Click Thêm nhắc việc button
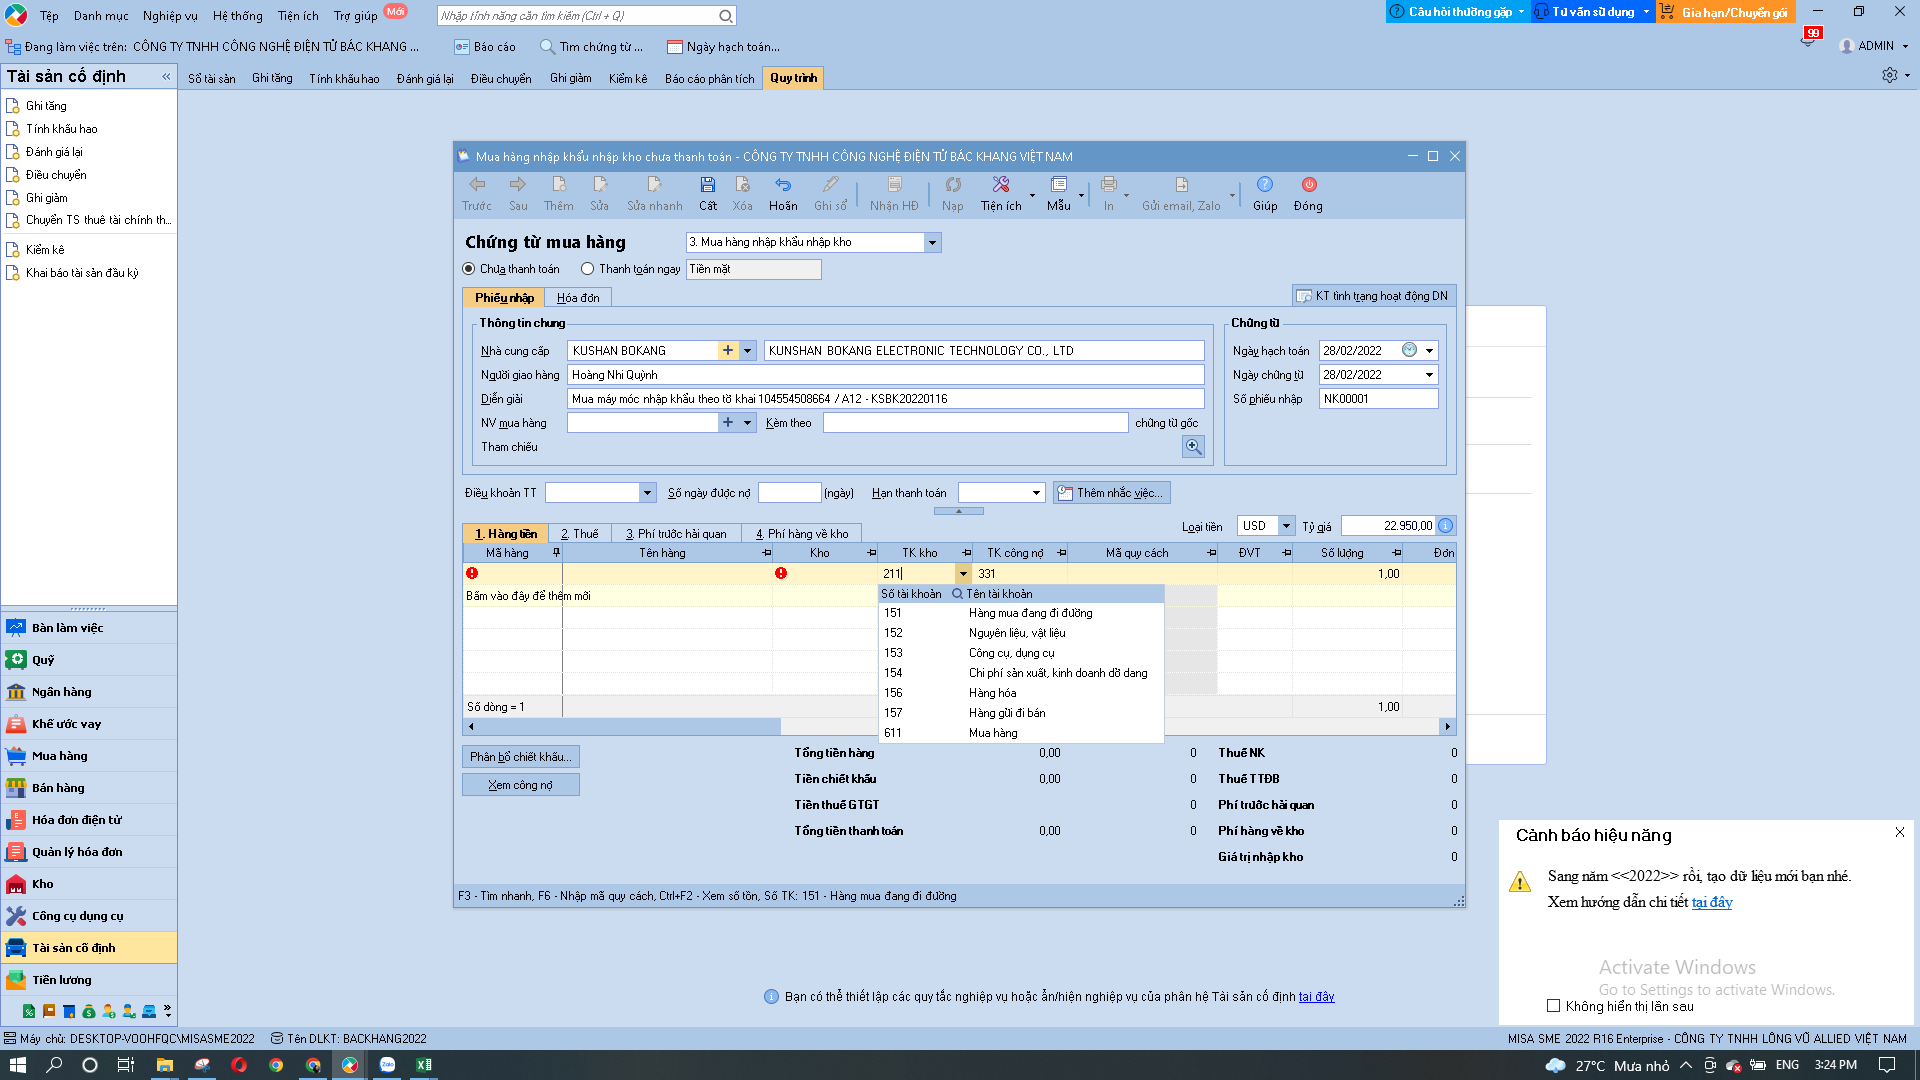Viewport: 1920px width, 1080px height. click(x=1111, y=493)
